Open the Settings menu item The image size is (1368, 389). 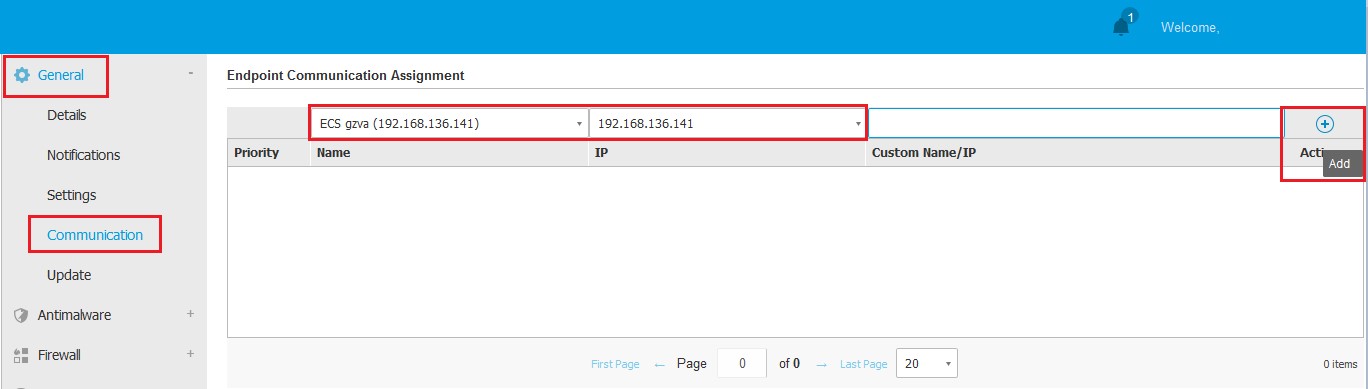click(x=72, y=195)
